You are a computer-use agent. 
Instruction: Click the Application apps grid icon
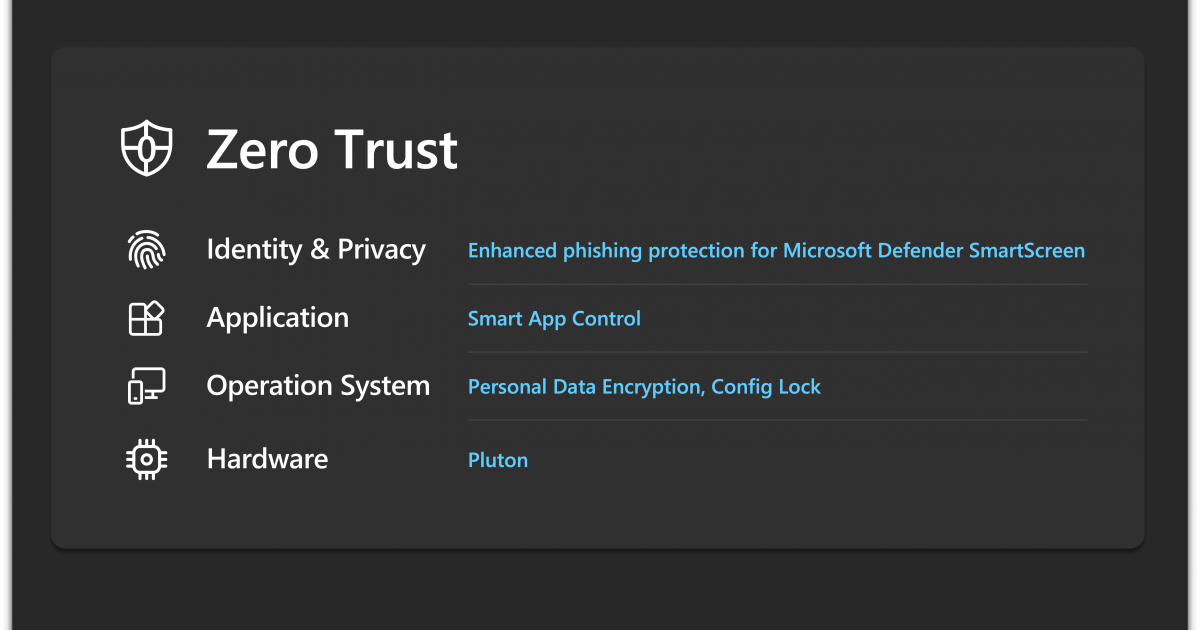(x=146, y=318)
